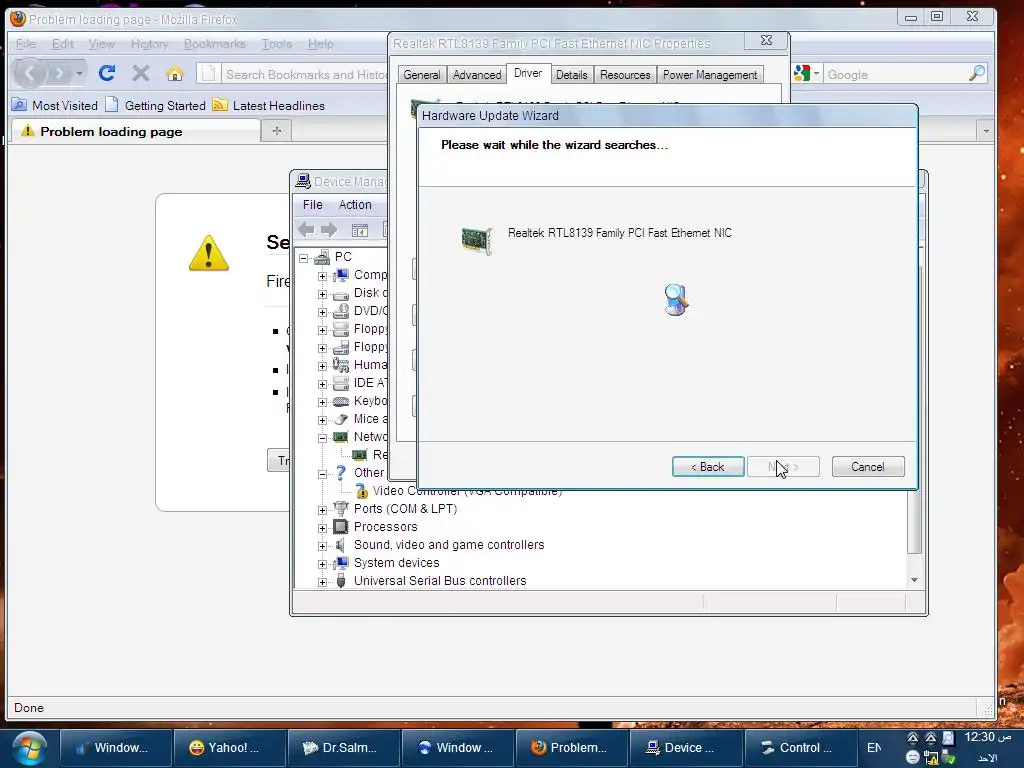1024x768 pixels.
Task: Expand the DVD/CD-ROM drives node
Action: pyautogui.click(x=322, y=312)
